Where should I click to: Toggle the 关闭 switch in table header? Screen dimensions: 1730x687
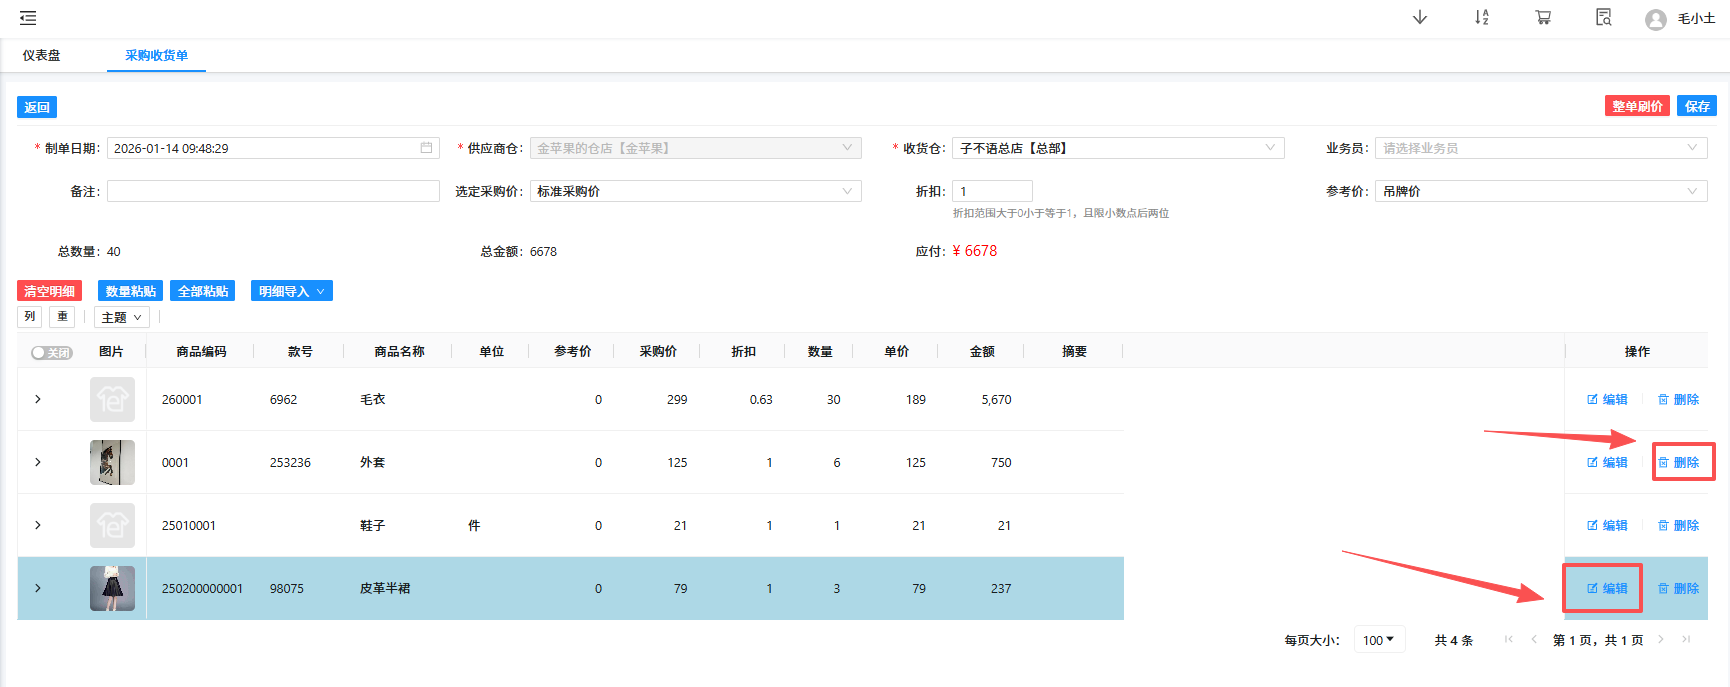[52, 352]
